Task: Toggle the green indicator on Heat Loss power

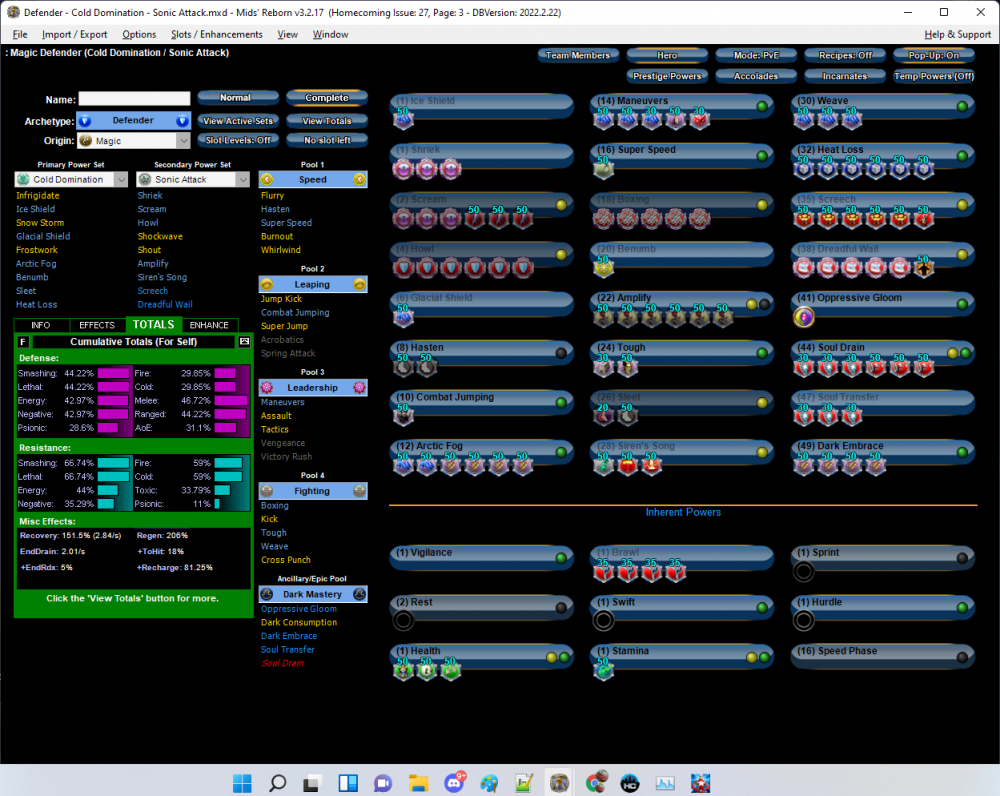Action: point(962,156)
